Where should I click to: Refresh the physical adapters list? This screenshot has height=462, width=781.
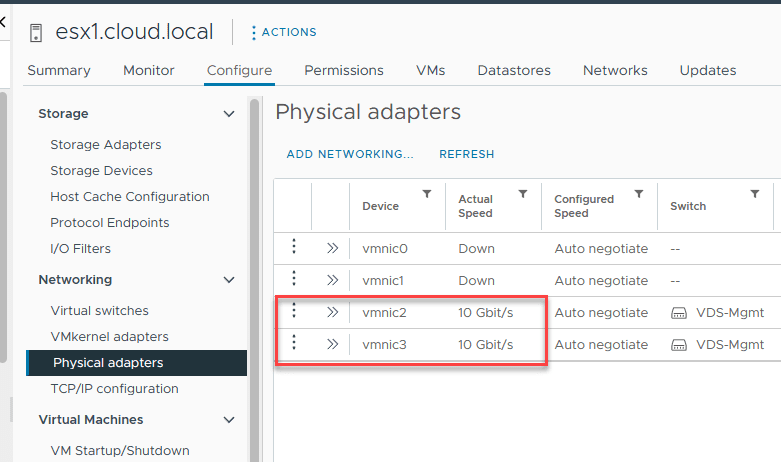(x=467, y=154)
